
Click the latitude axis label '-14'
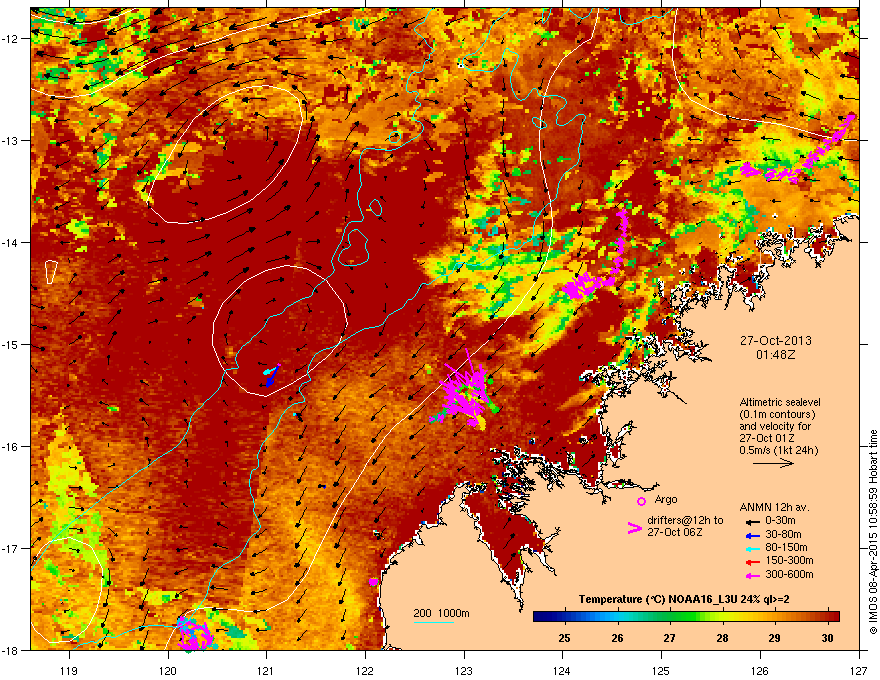coord(11,242)
